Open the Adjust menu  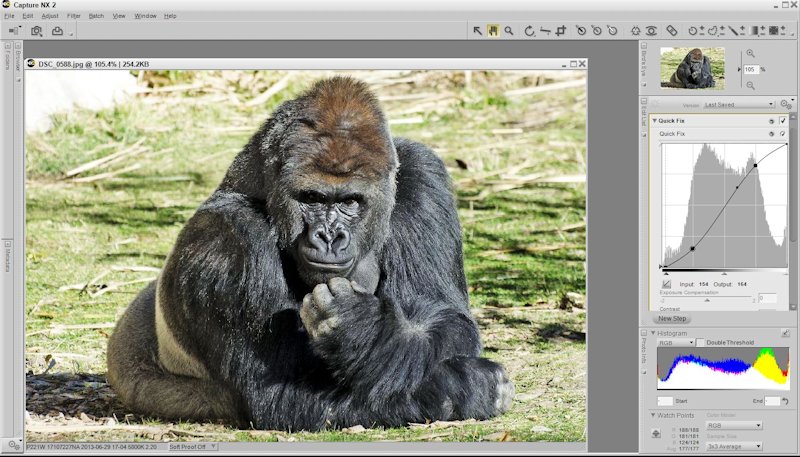[x=50, y=16]
